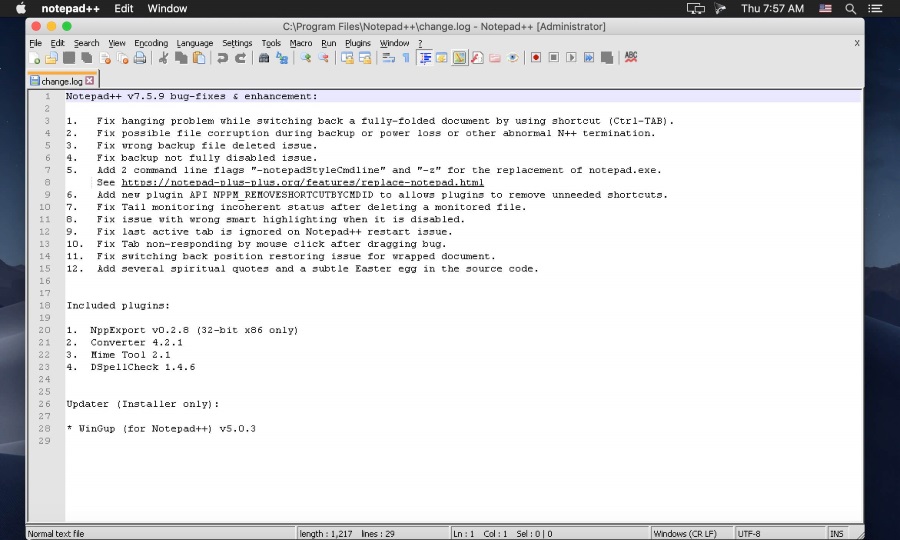900x540 pixels.
Task: Paste using the clipboard toolbar icon
Action: (199, 58)
